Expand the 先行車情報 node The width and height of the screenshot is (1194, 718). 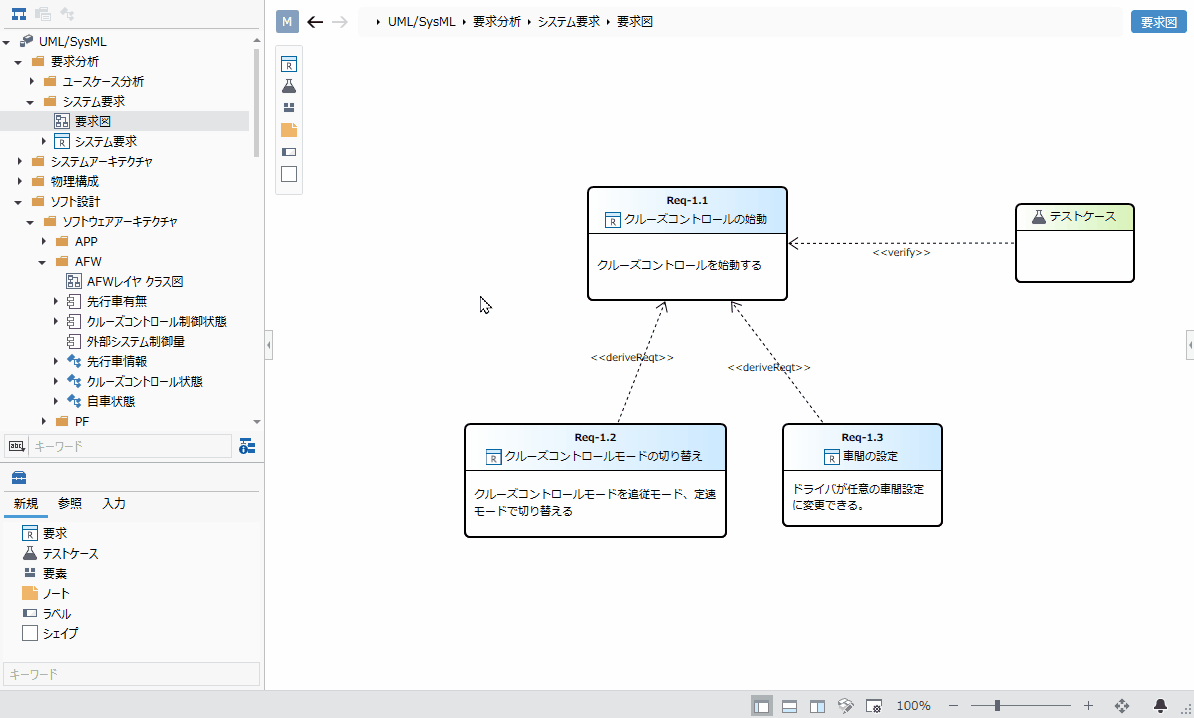pyautogui.click(x=56, y=361)
